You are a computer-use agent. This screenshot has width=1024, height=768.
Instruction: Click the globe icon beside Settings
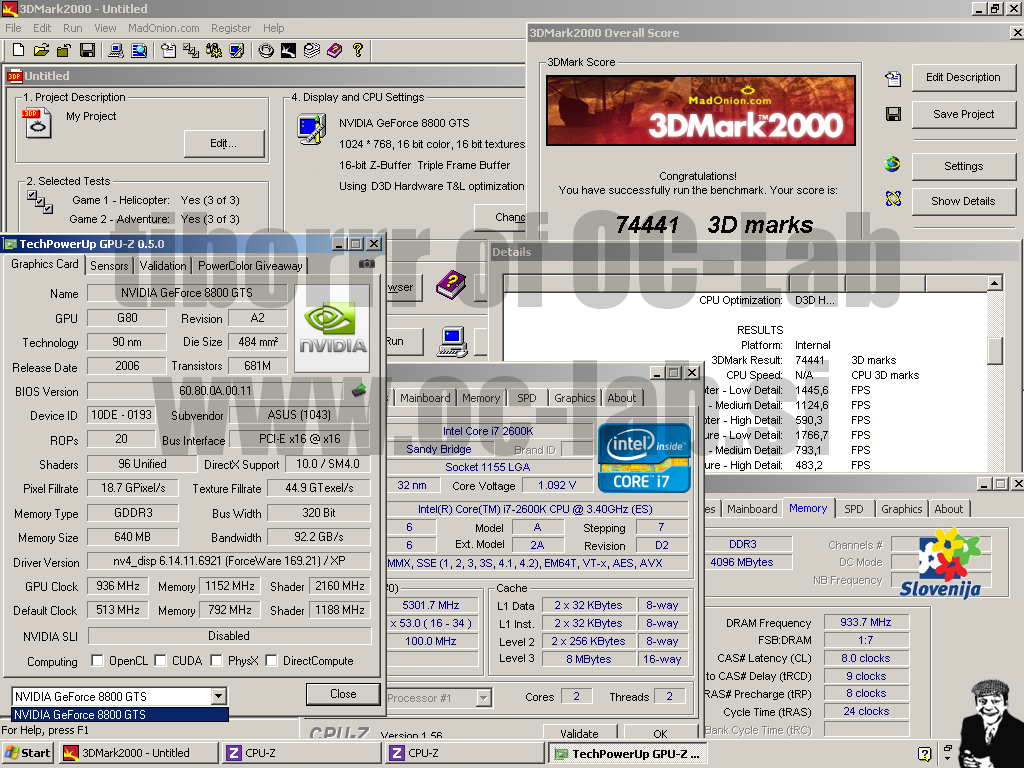(893, 164)
